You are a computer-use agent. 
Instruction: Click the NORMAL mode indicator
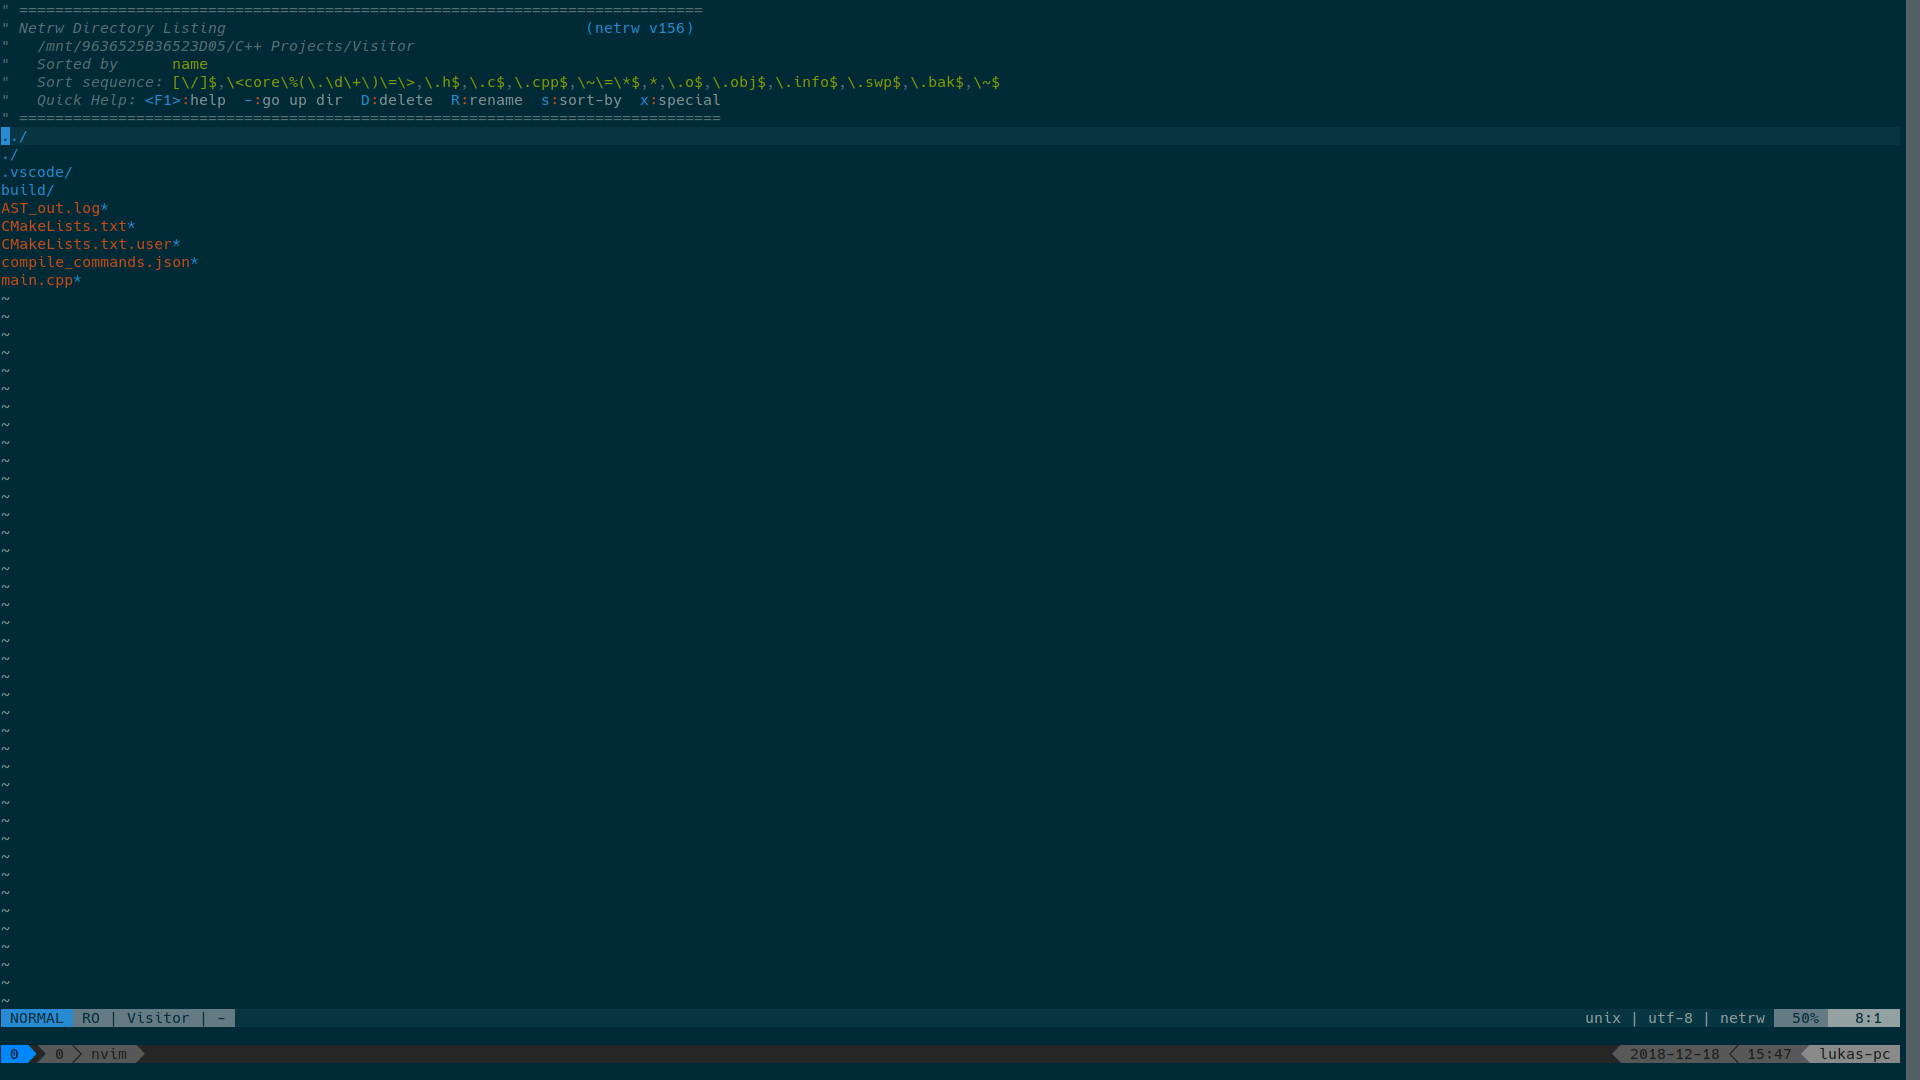click(36, 1018)
